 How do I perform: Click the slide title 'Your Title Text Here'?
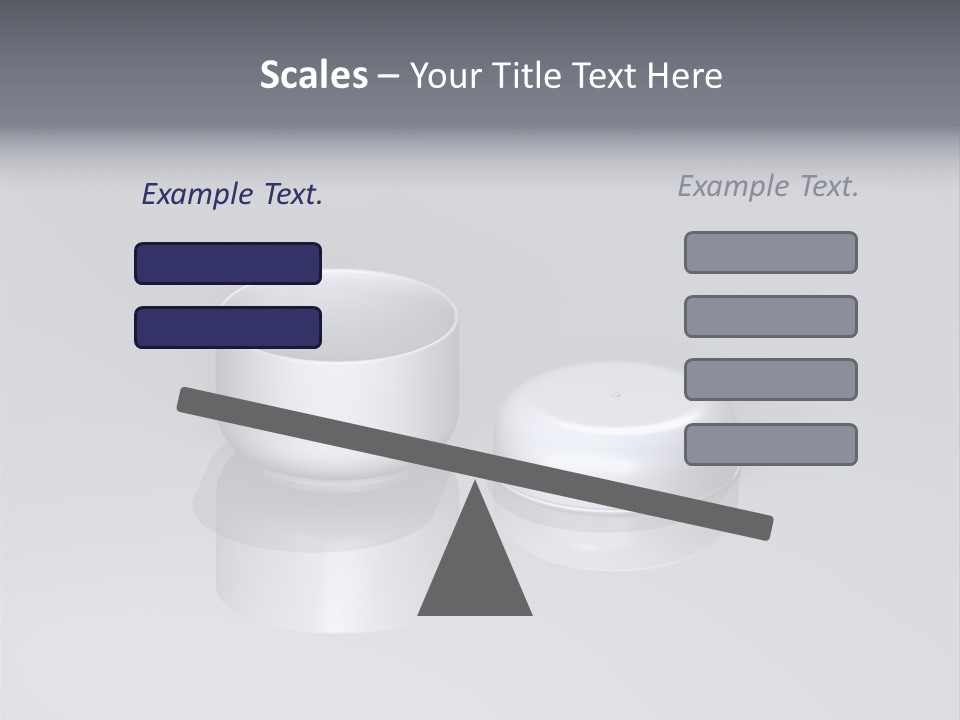pos(566,75)
